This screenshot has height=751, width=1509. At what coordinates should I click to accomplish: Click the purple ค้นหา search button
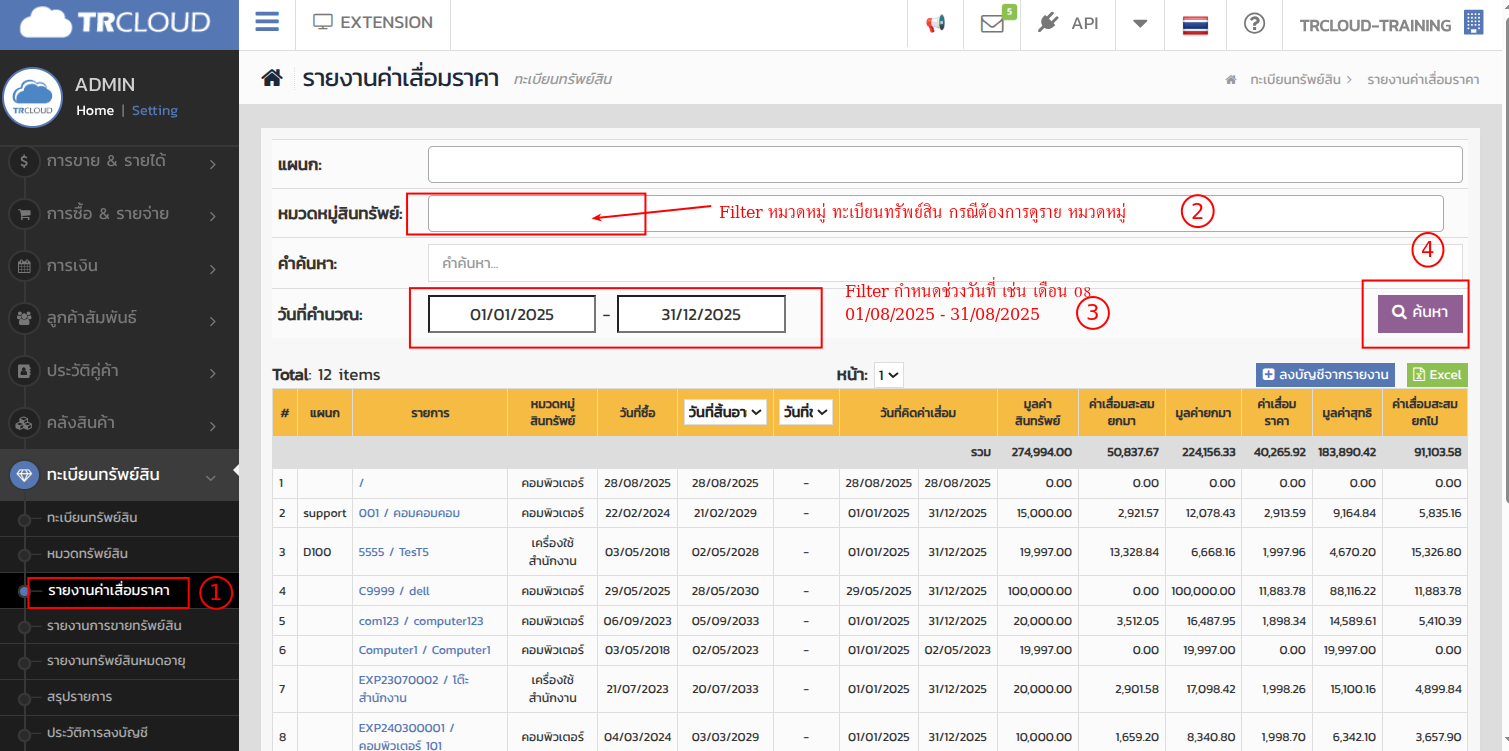coord(1420,313)
